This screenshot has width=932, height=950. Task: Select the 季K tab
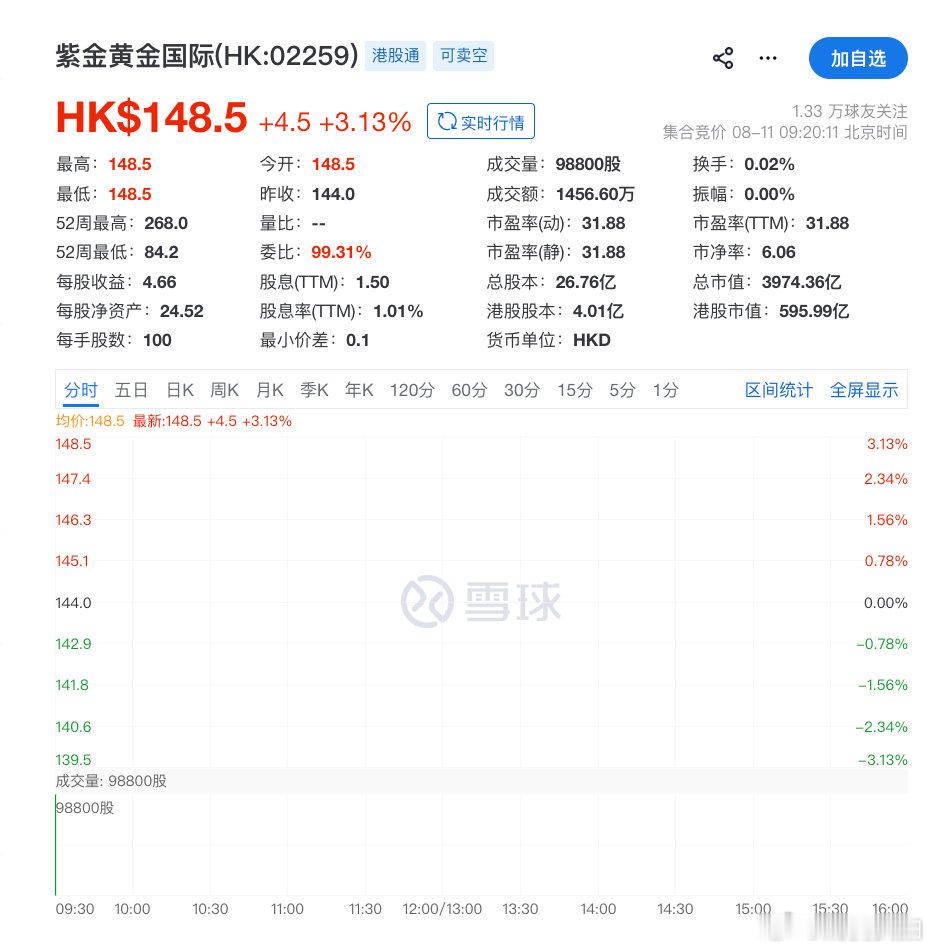pyautogui.click(x=314, y=390)
